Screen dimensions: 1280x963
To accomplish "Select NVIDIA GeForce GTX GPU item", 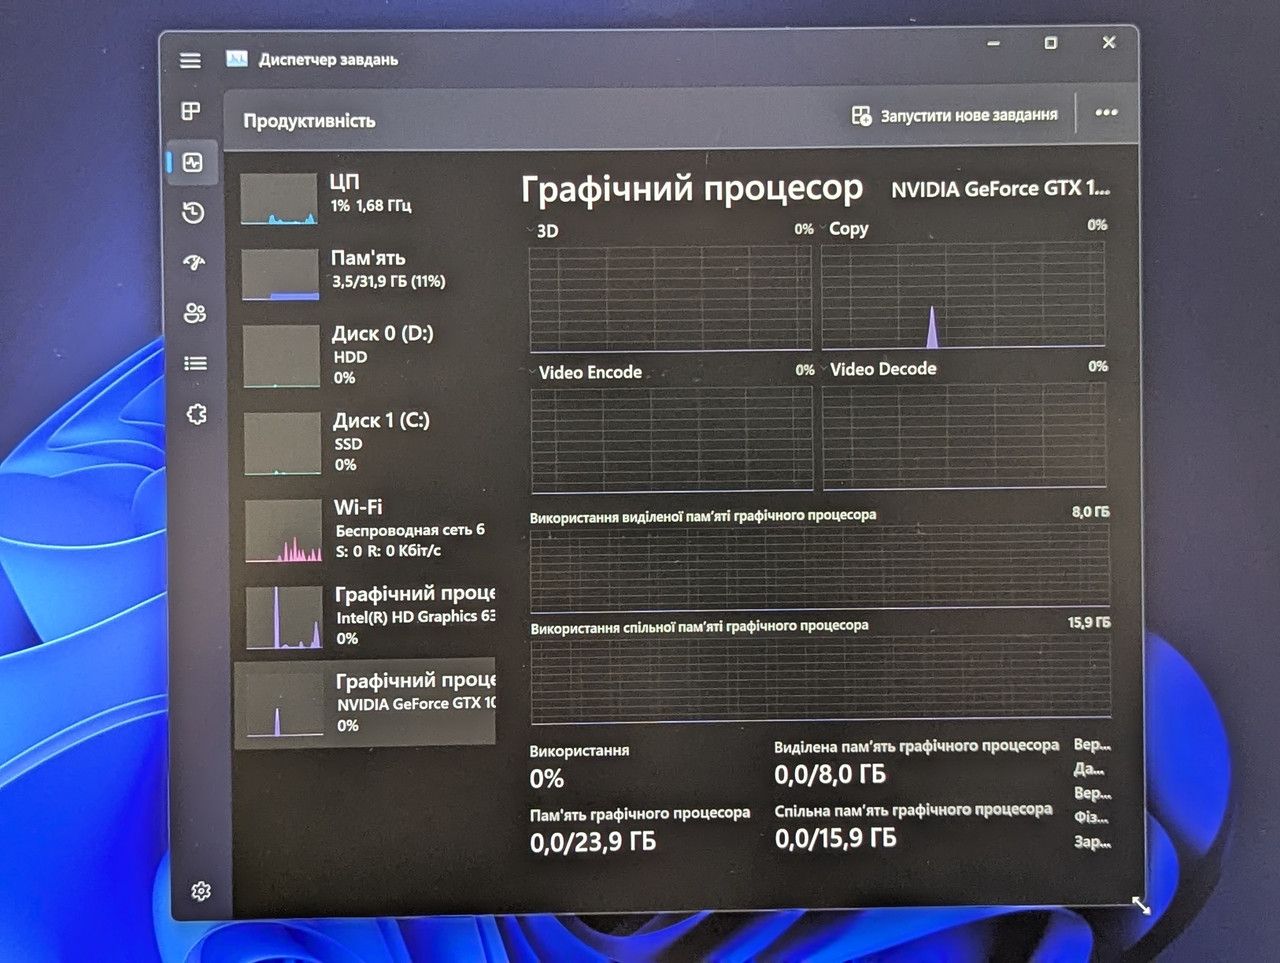I will point(365,703).
